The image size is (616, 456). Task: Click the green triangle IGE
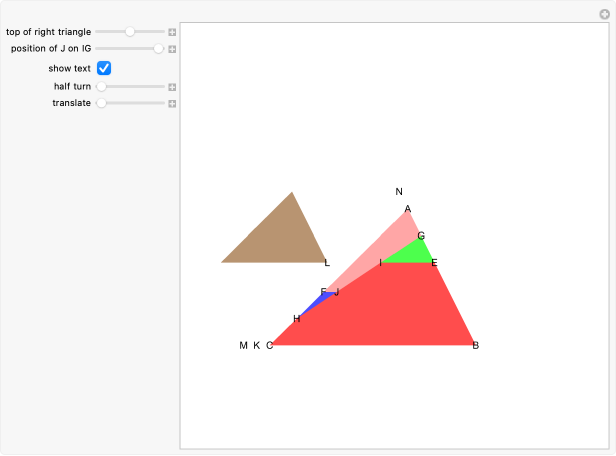414,255
